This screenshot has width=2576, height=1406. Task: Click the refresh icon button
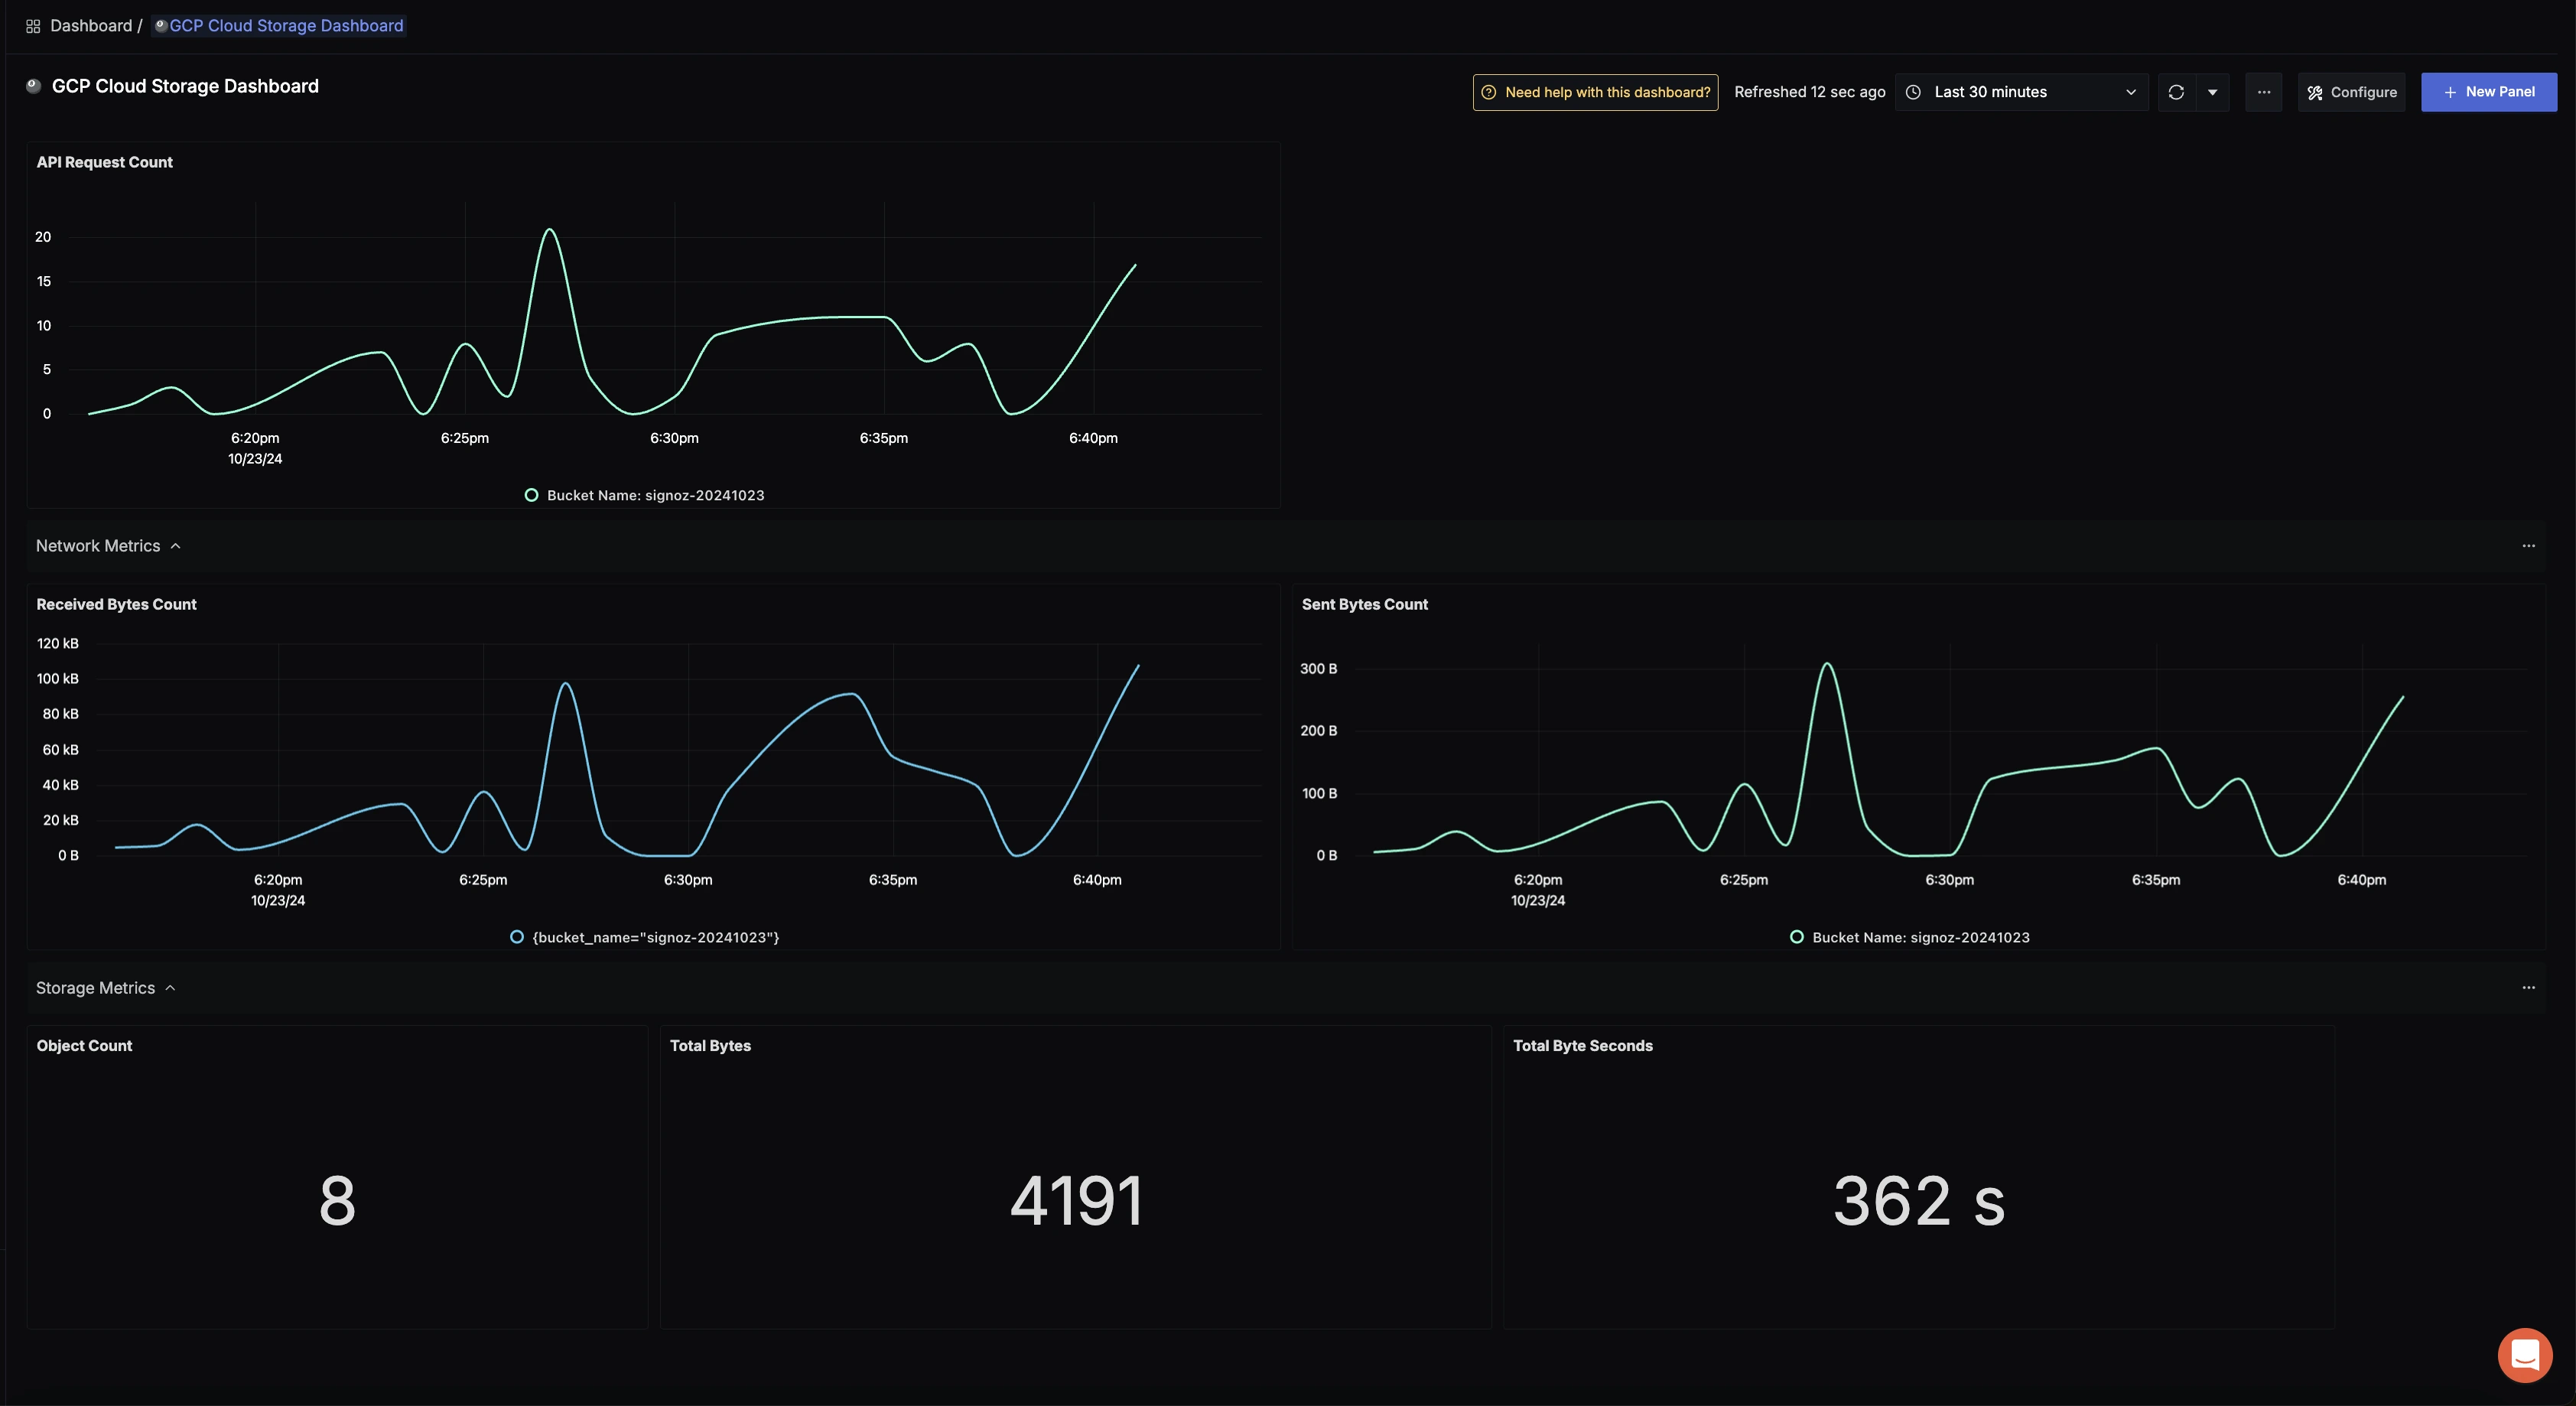2176,92
